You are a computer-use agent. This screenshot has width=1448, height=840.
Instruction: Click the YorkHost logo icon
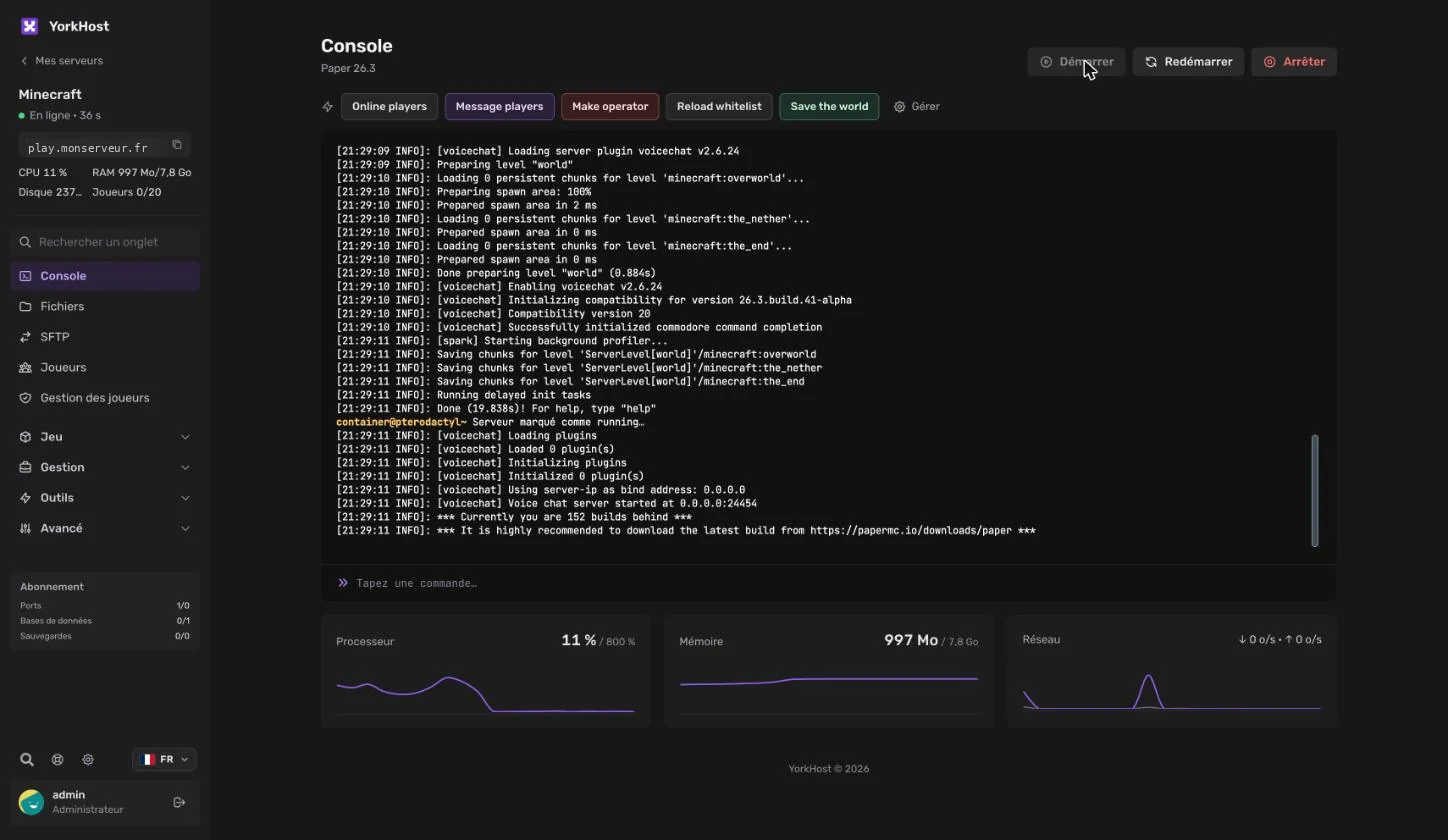29,26
